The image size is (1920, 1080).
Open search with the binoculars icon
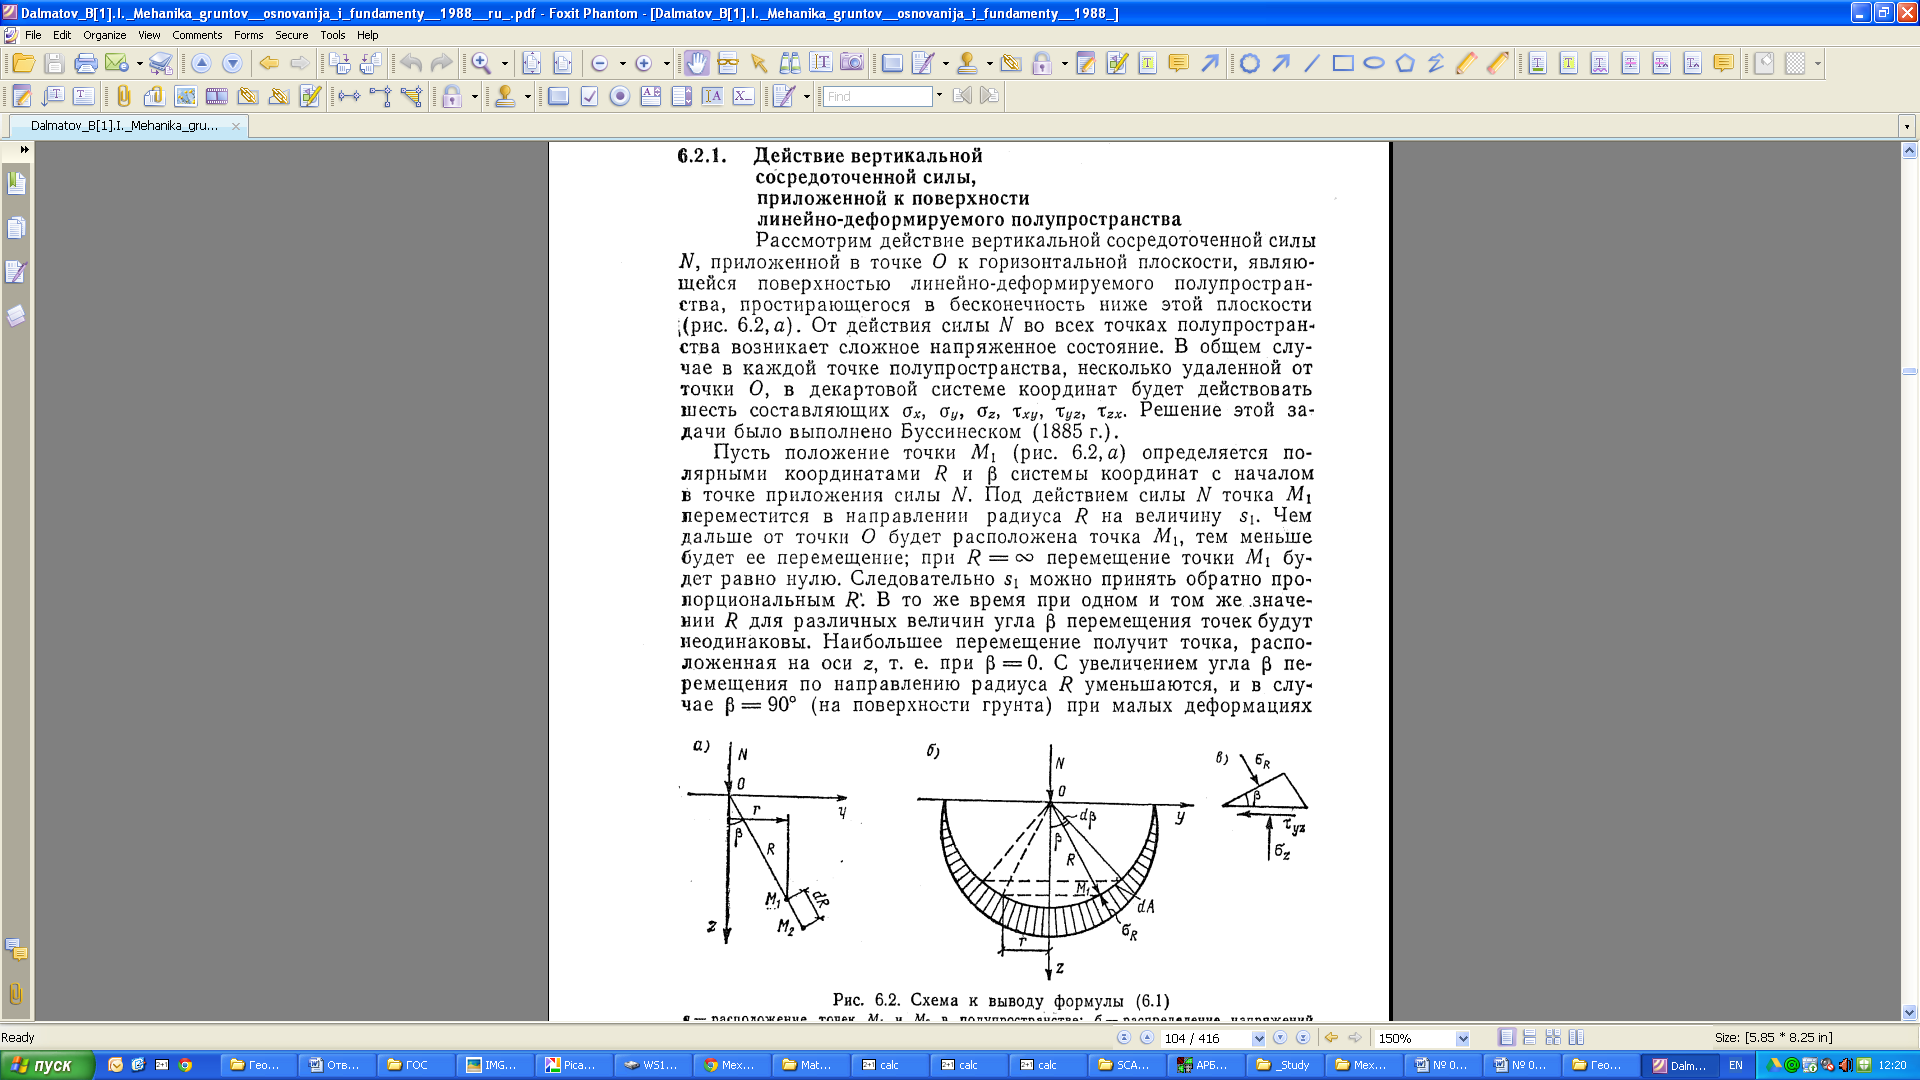coord(790,64)
